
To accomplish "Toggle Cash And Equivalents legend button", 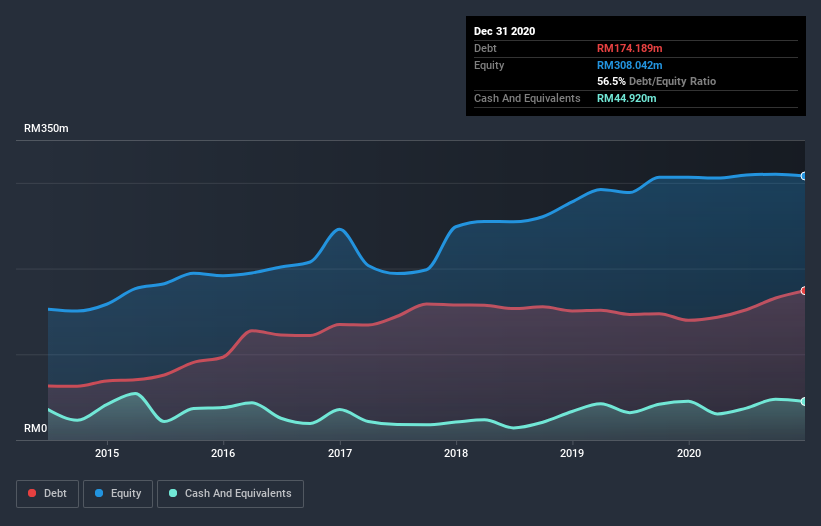I will pos(230,494).
